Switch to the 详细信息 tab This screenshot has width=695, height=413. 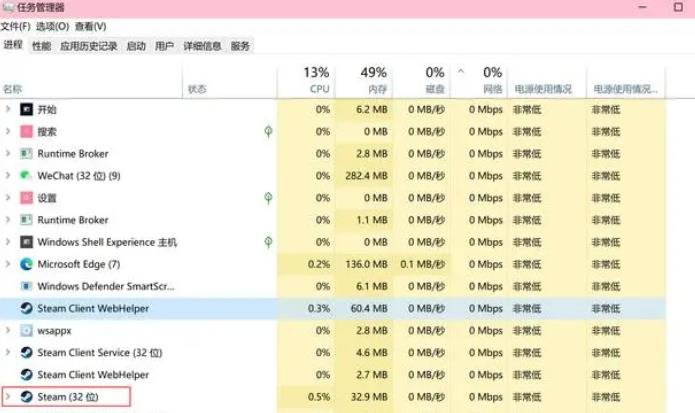click(202, 46)
